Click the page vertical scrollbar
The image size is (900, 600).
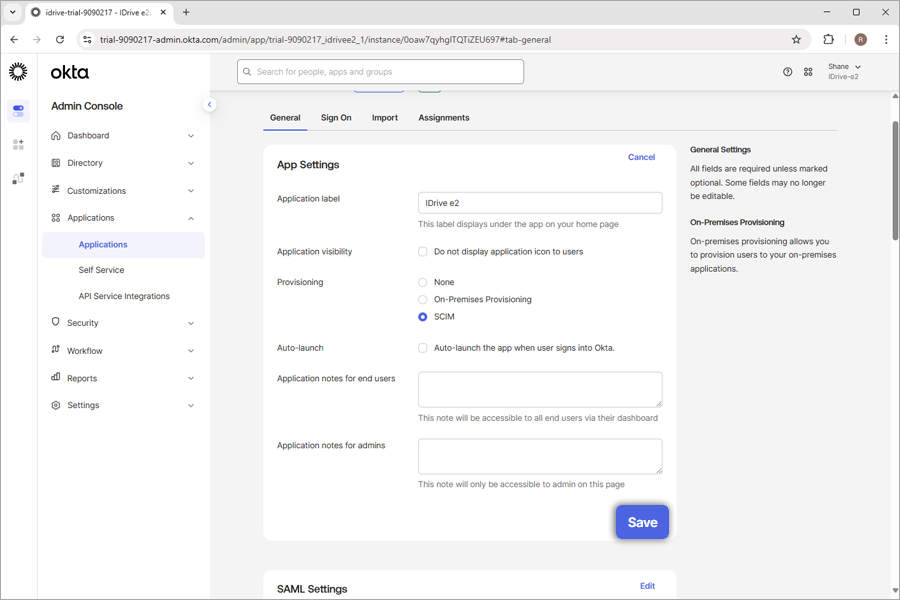click(895, 180)
